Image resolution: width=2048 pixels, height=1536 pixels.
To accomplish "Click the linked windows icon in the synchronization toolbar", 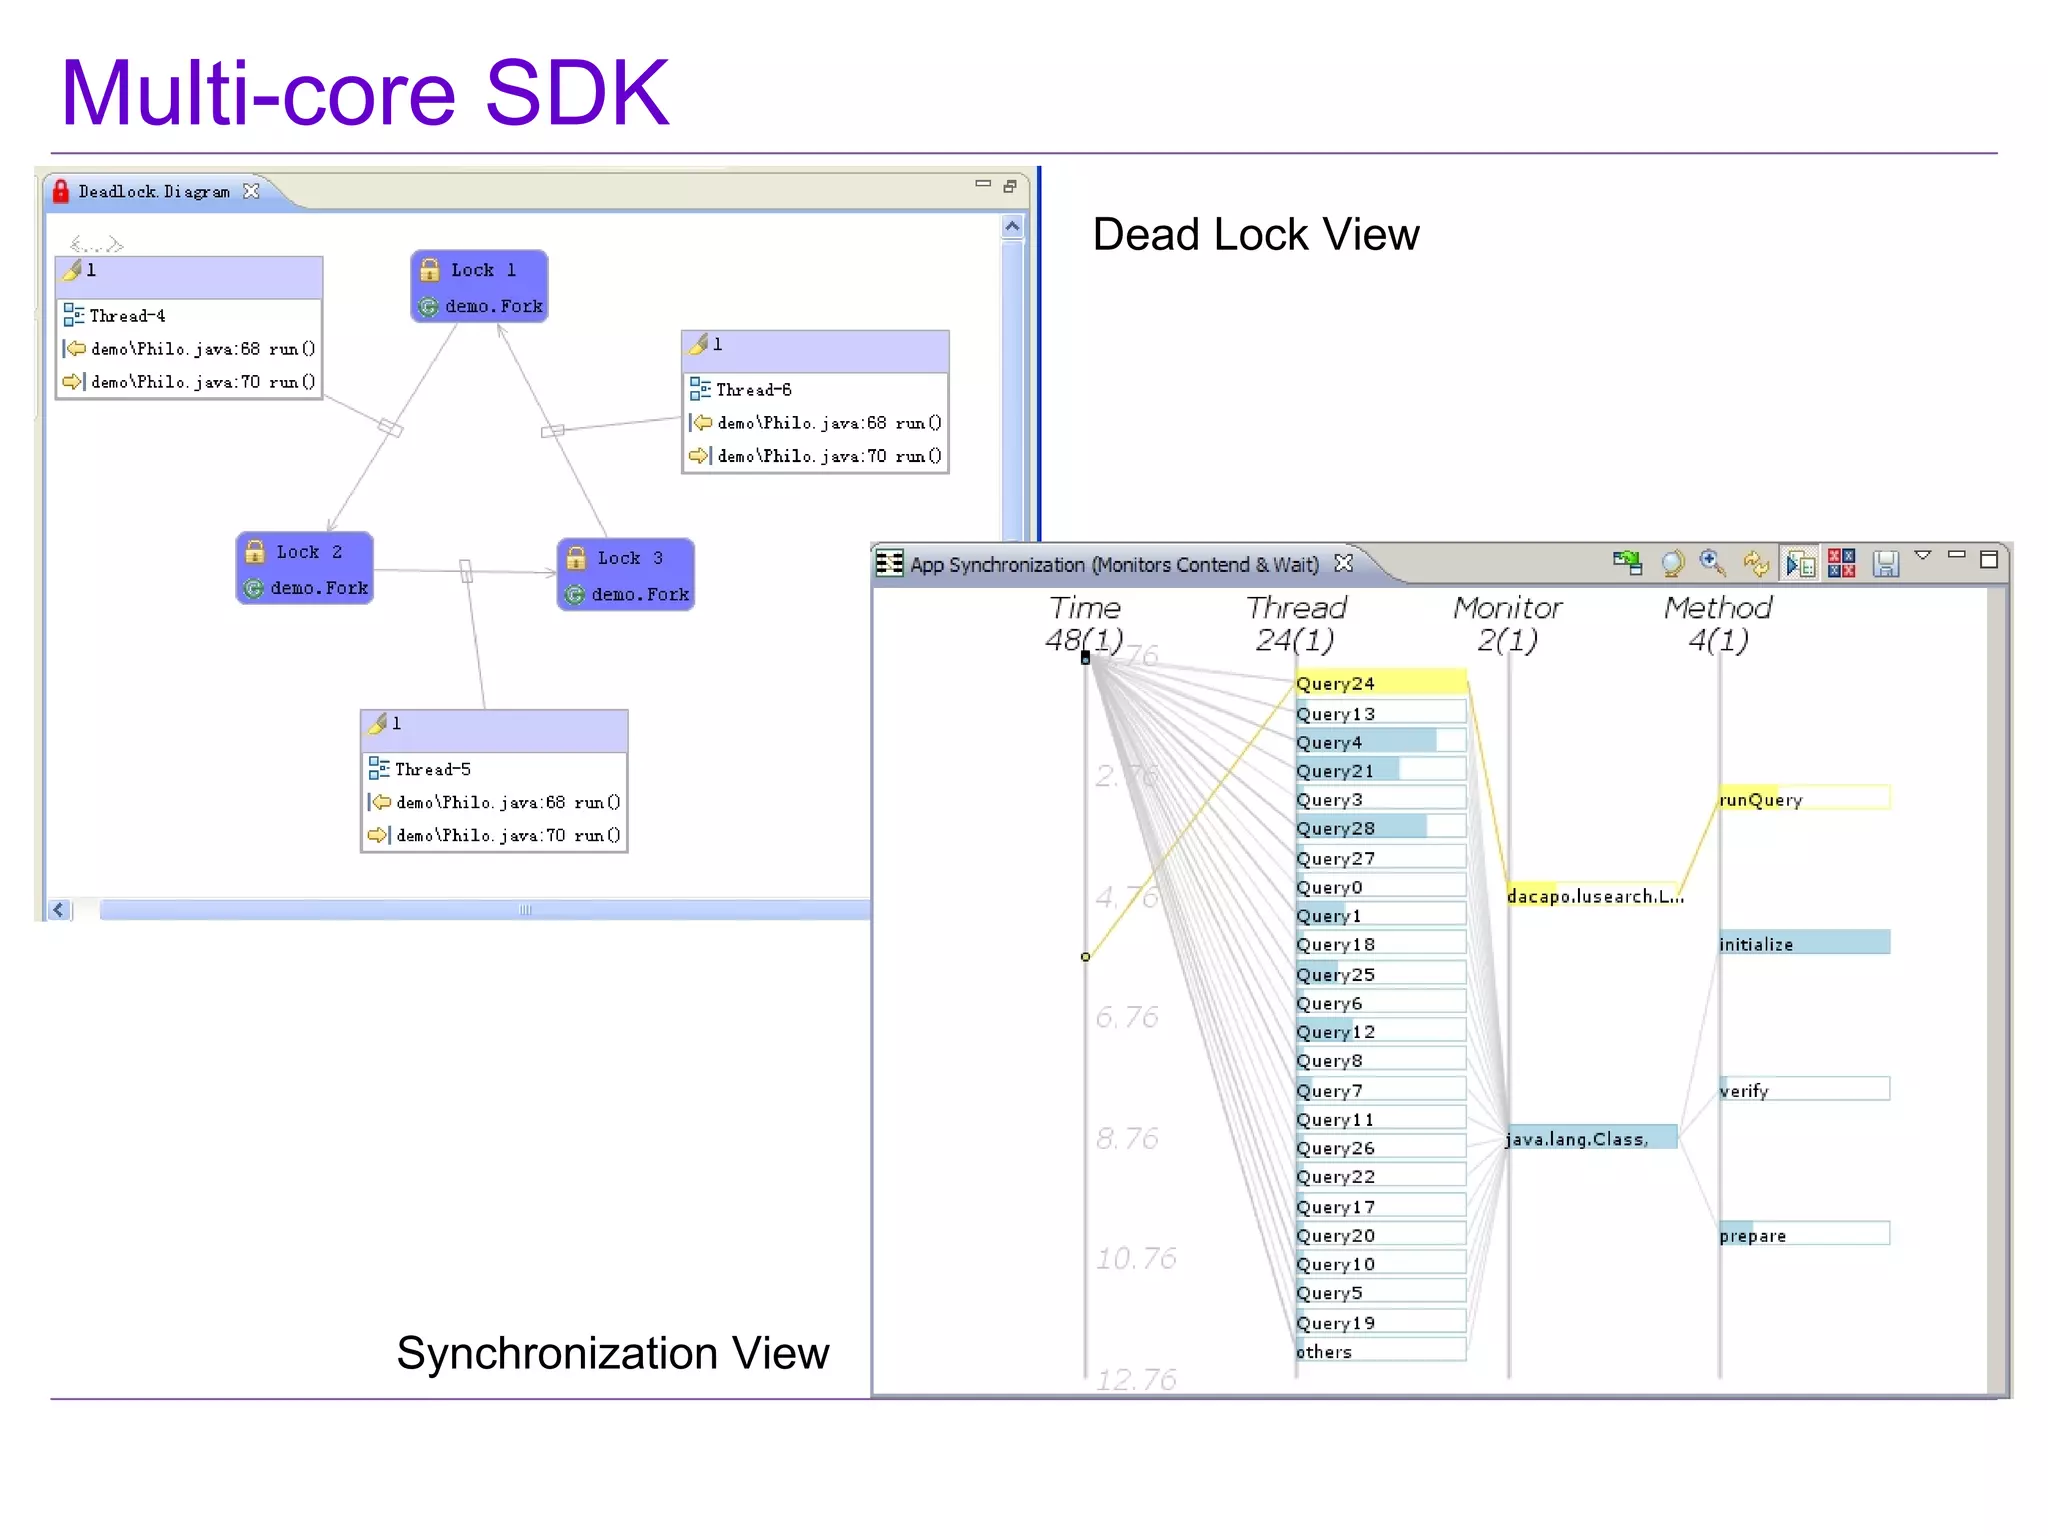I will click(x=1627, y=564).
